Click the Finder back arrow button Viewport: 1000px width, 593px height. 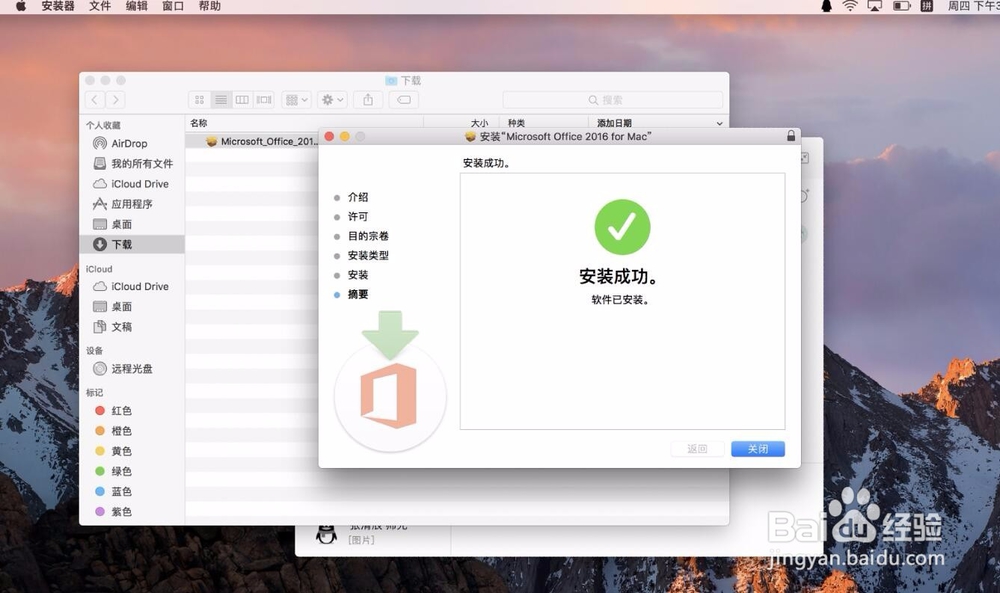click(95, 99)
